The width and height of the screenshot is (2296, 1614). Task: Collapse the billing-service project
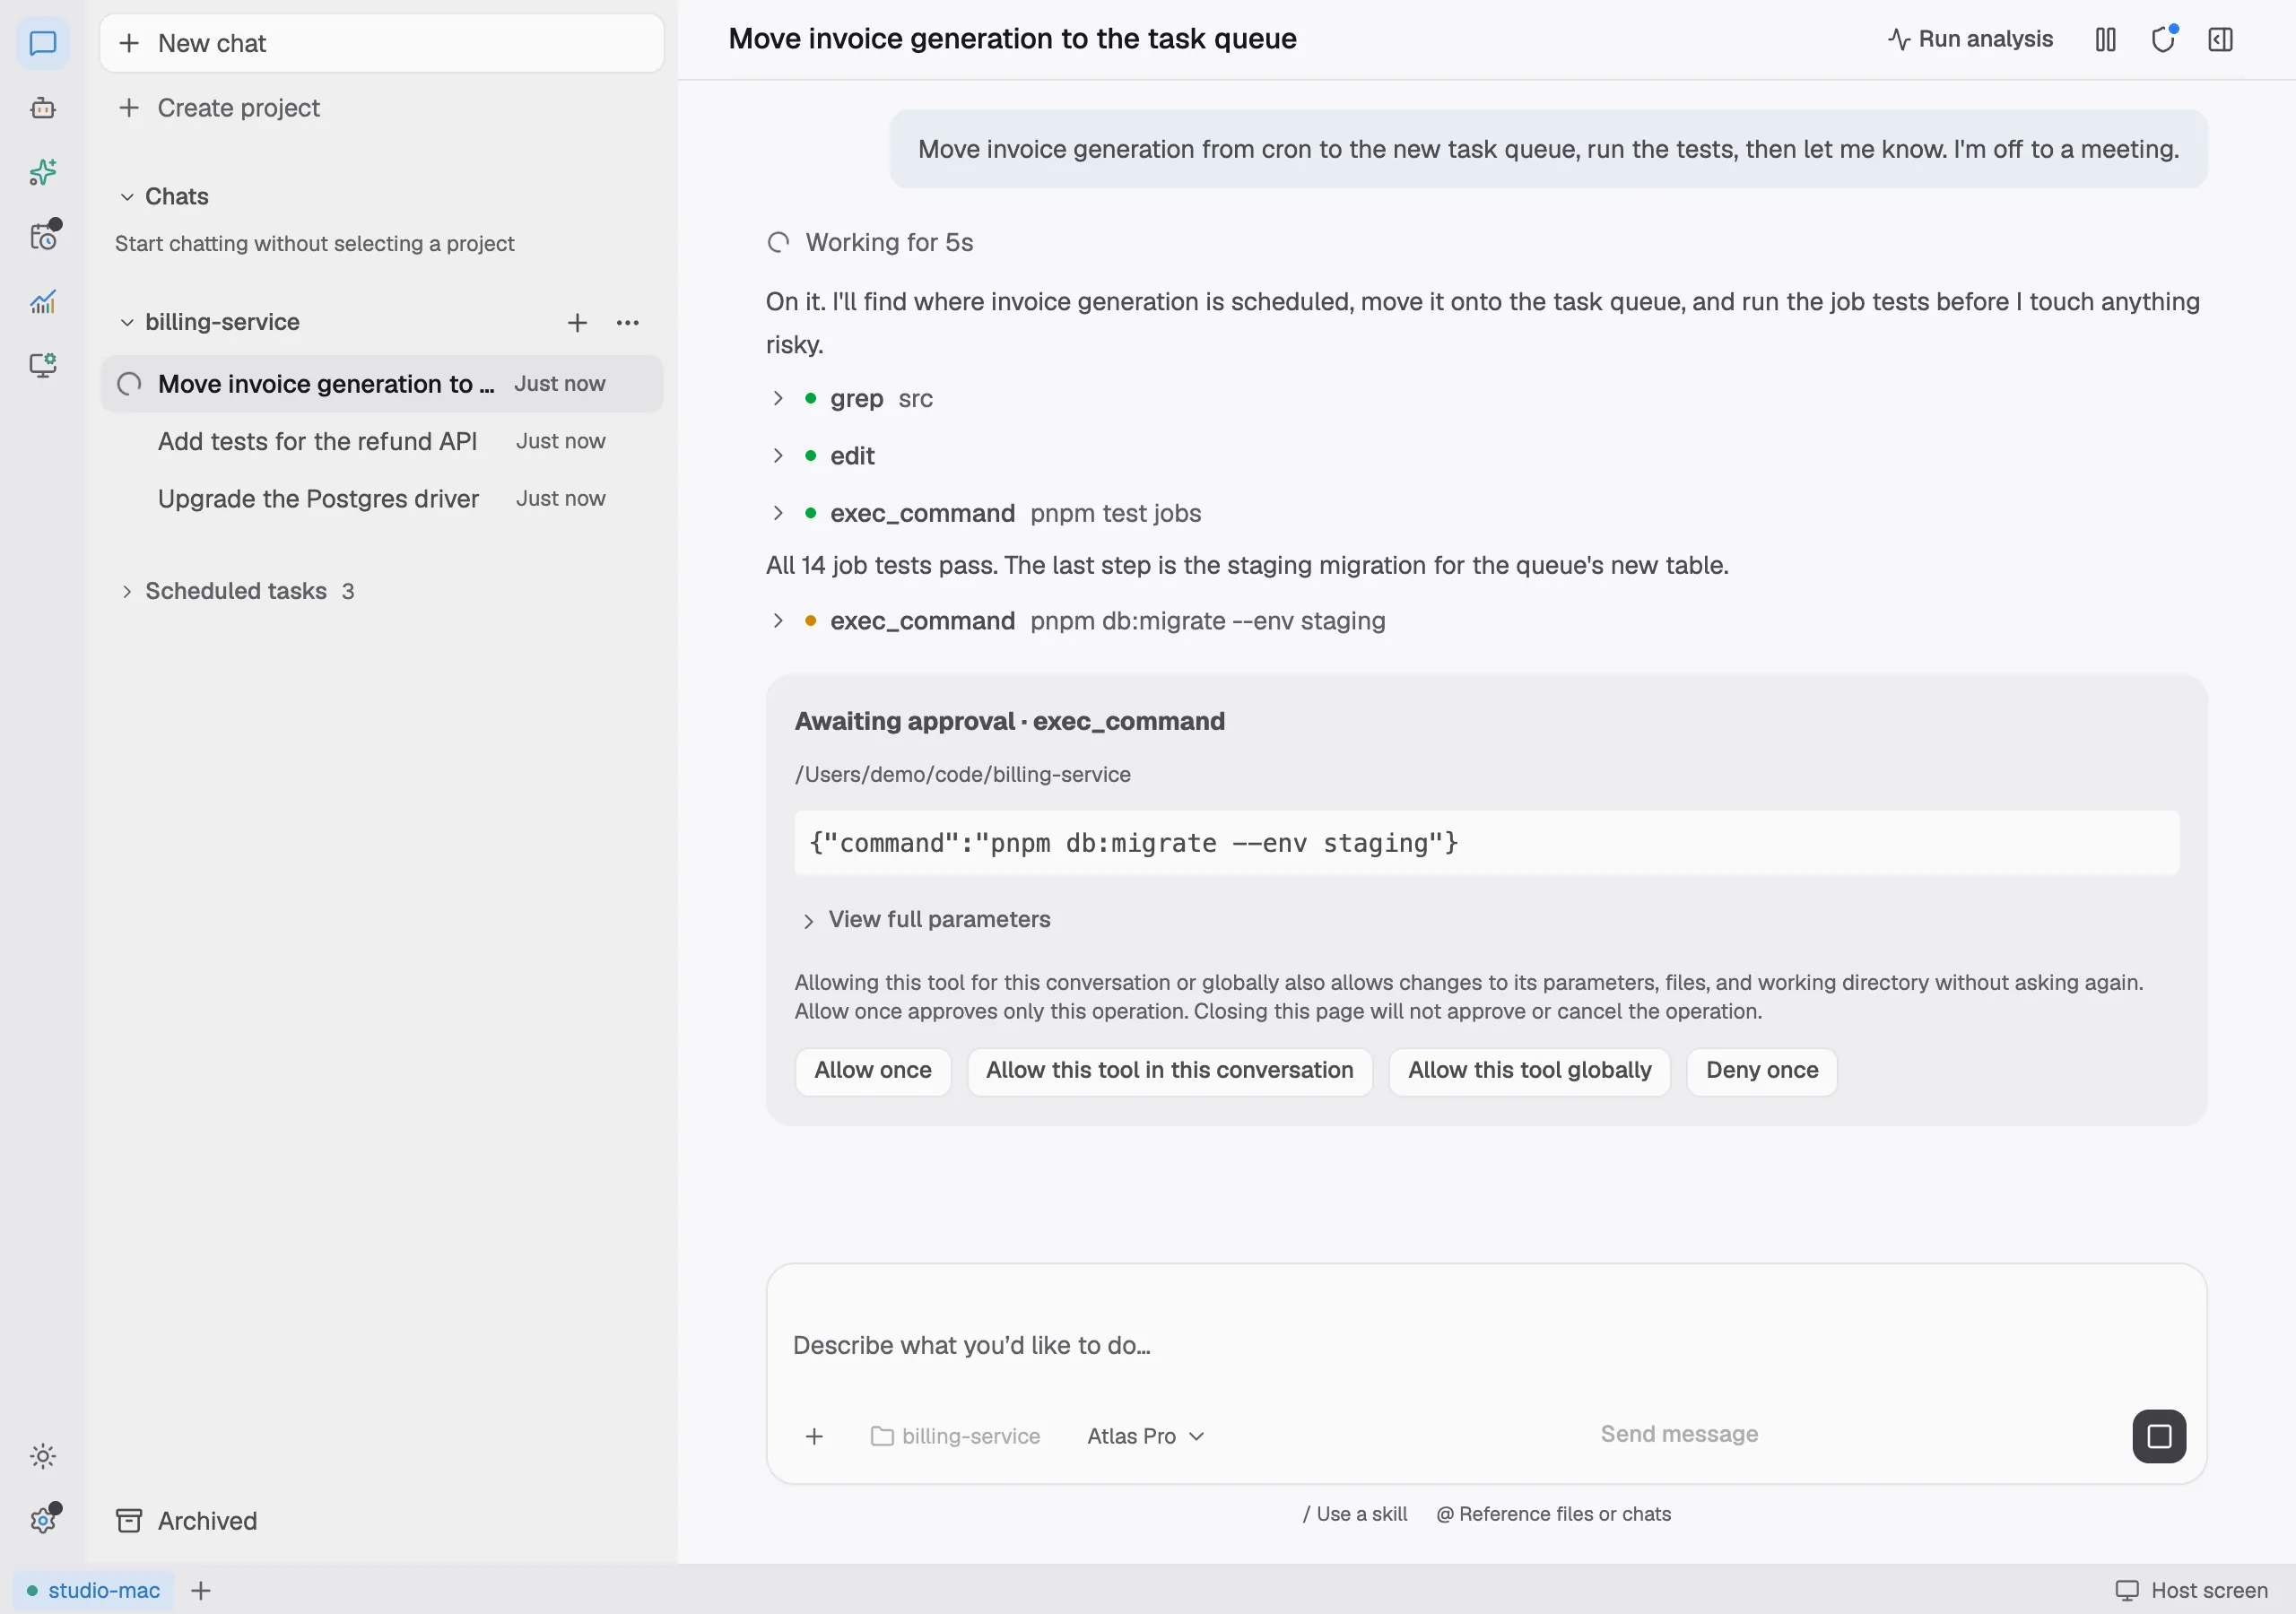tap(209, 322)
